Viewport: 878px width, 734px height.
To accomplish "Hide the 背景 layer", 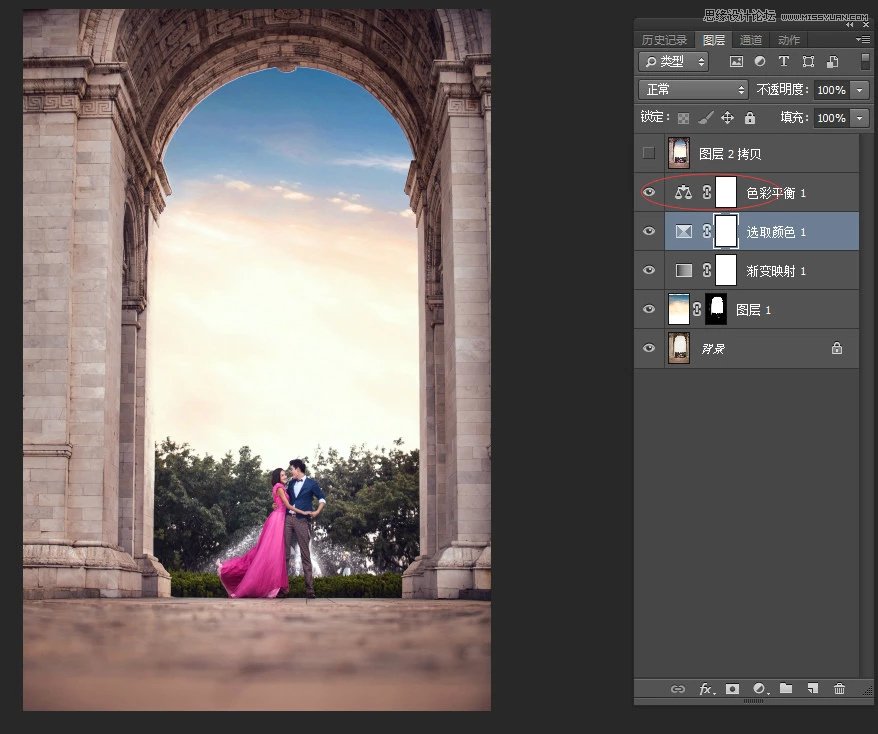I will 649,348.
